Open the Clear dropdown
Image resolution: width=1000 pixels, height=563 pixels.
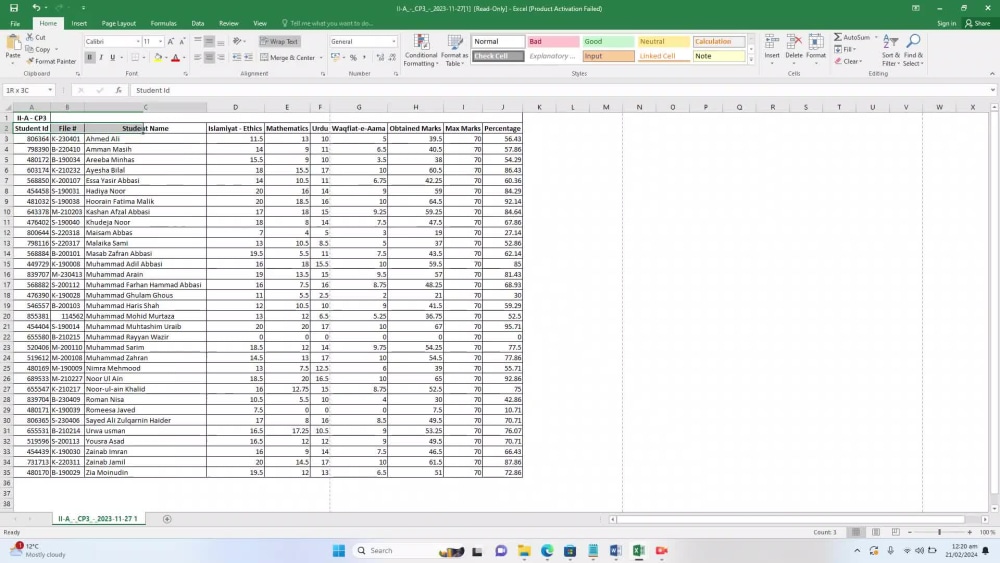click(849, 61)
